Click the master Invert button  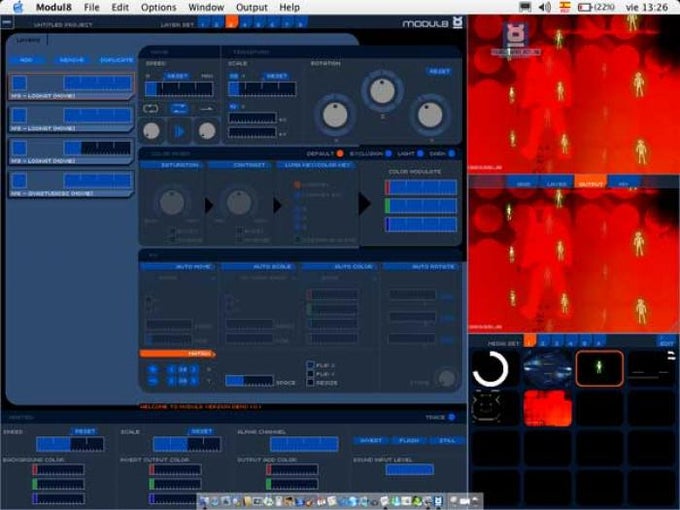[x=371, y=441]
